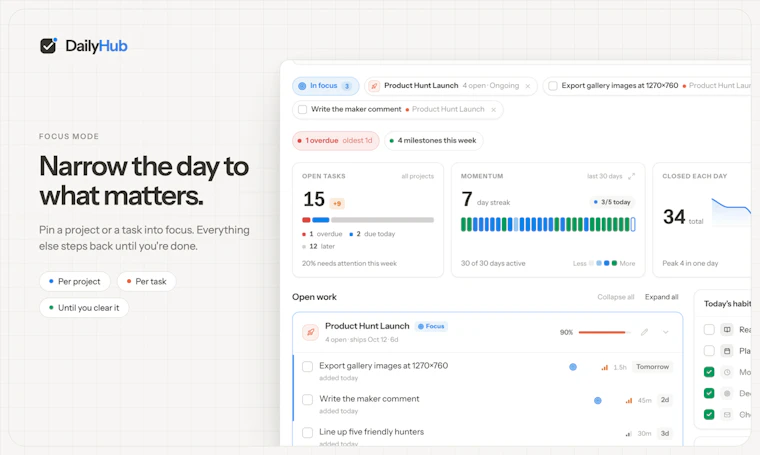Click the Focus badge next to Product Hunt Launch
760x455 pixels.
(x=431, y=327)
